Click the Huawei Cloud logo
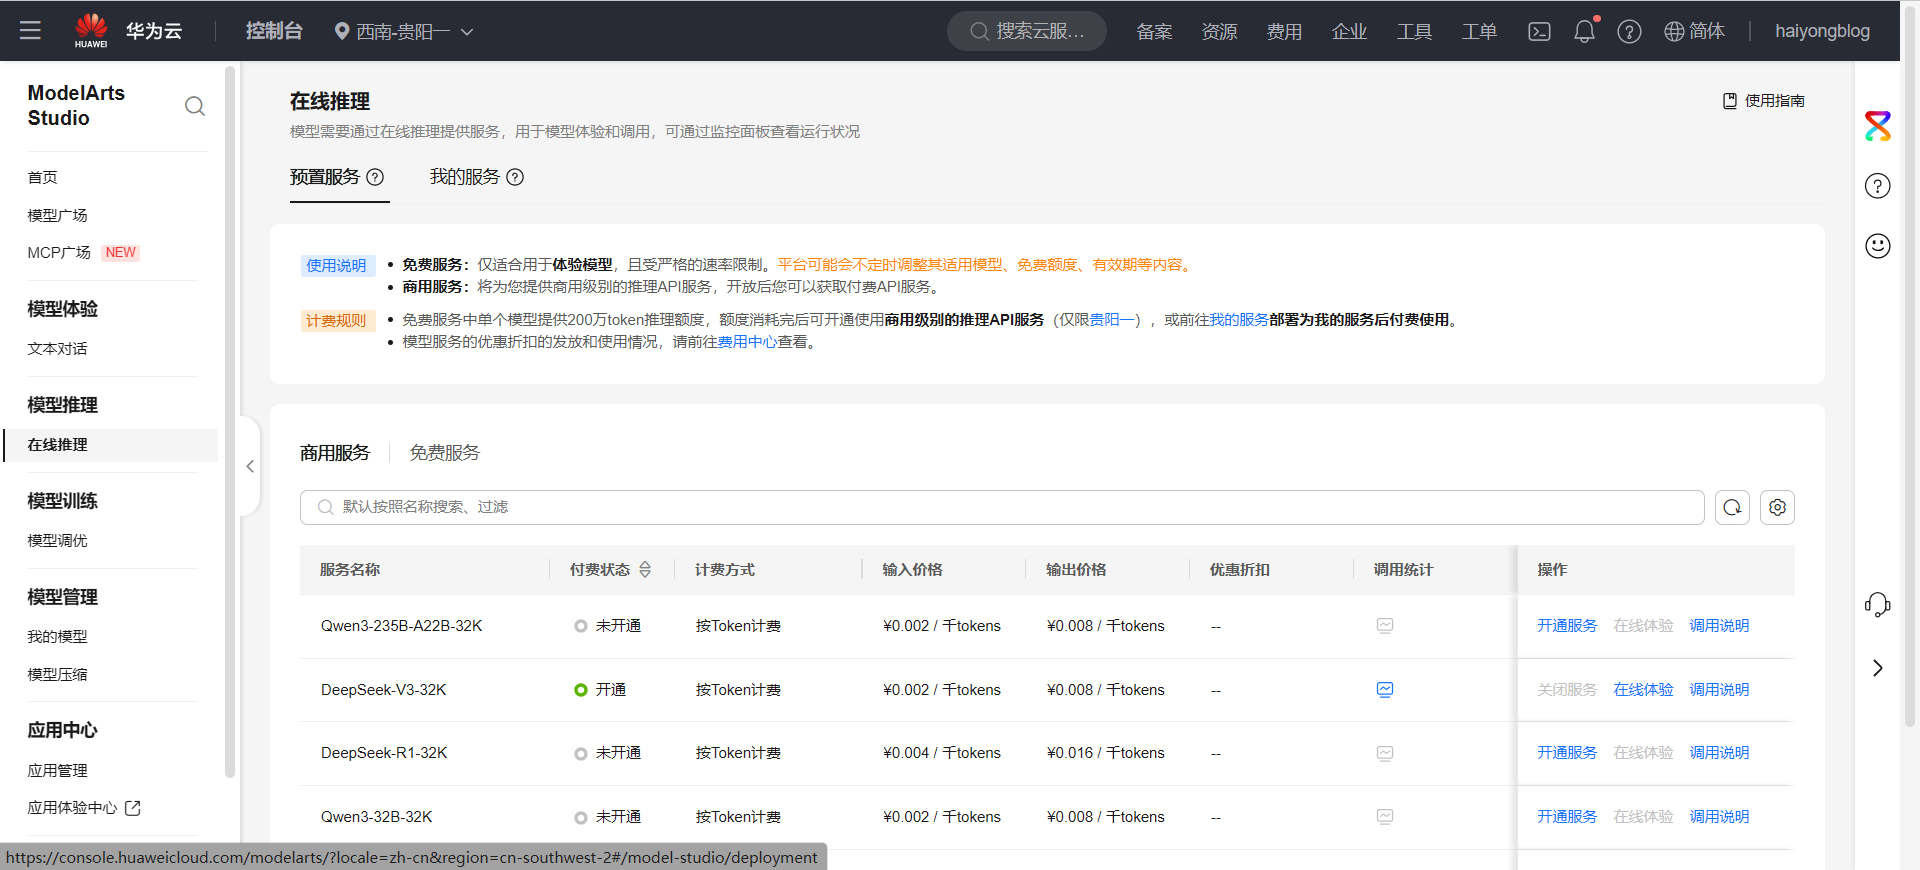Image resolution: width=1920 pixels, height=870 pixels. 128,31
